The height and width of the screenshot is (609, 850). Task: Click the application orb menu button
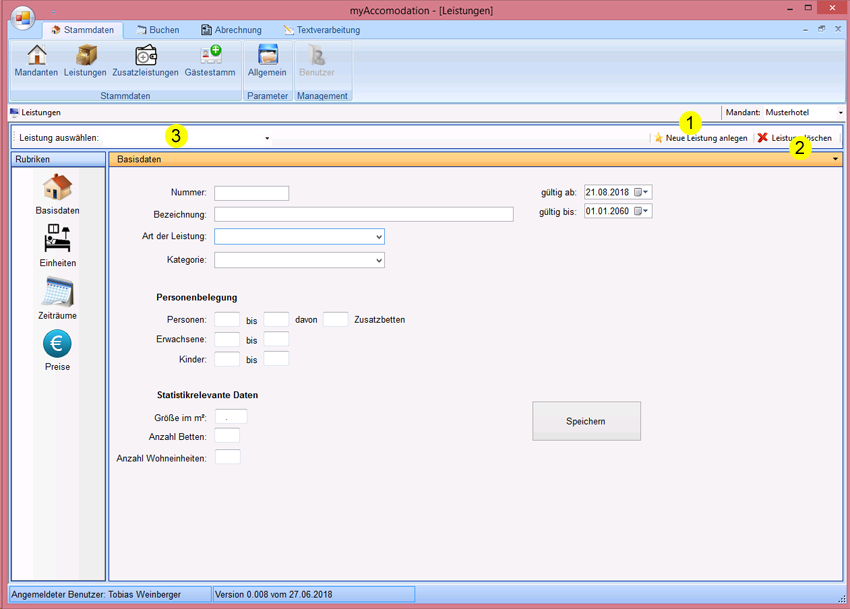tap(23, 20)
